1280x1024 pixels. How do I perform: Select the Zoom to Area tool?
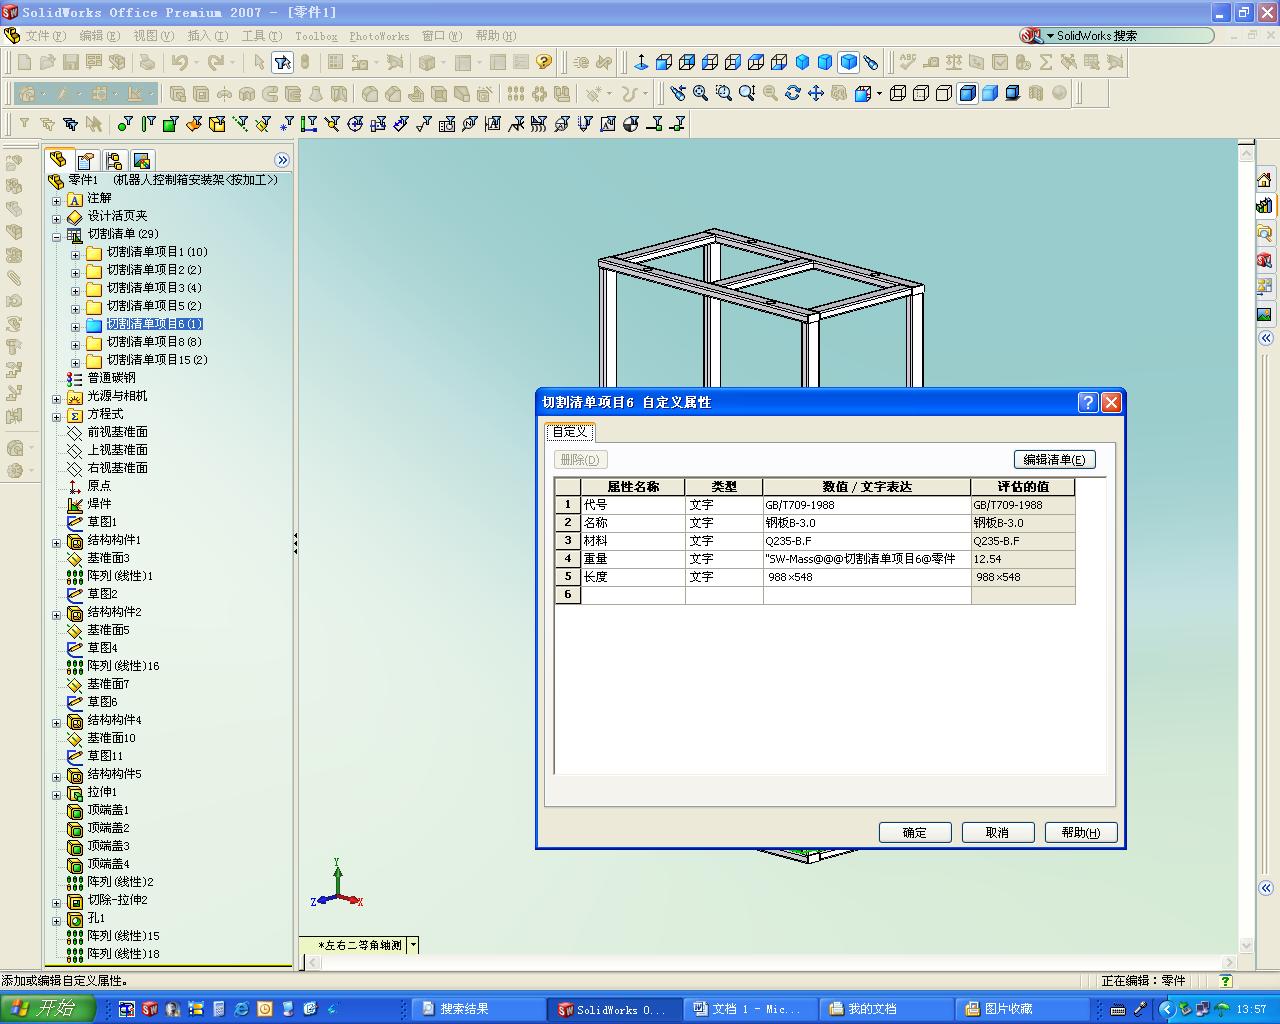pos(723,93)
